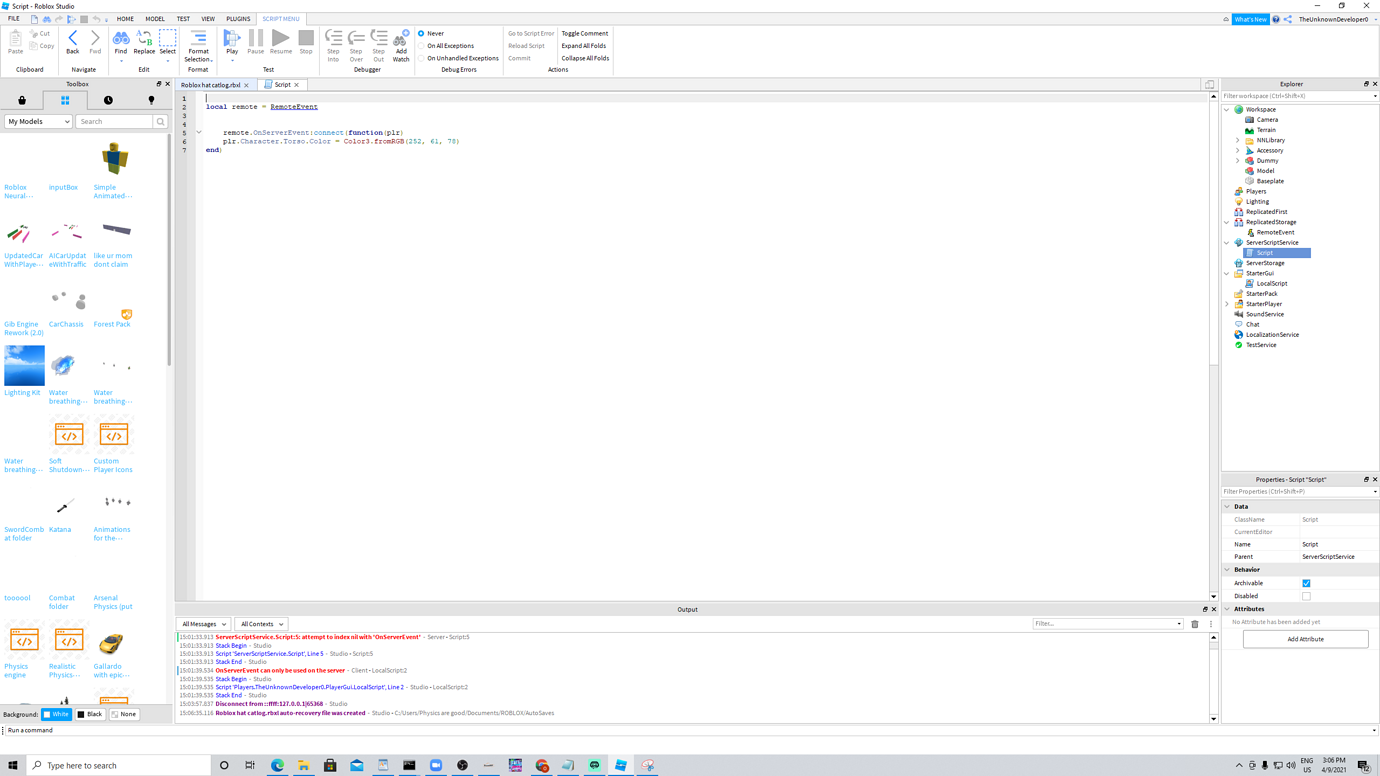
Task: Toggle the Archivable checkbox
Action: pyautogui.click(x=1306, y=583)
